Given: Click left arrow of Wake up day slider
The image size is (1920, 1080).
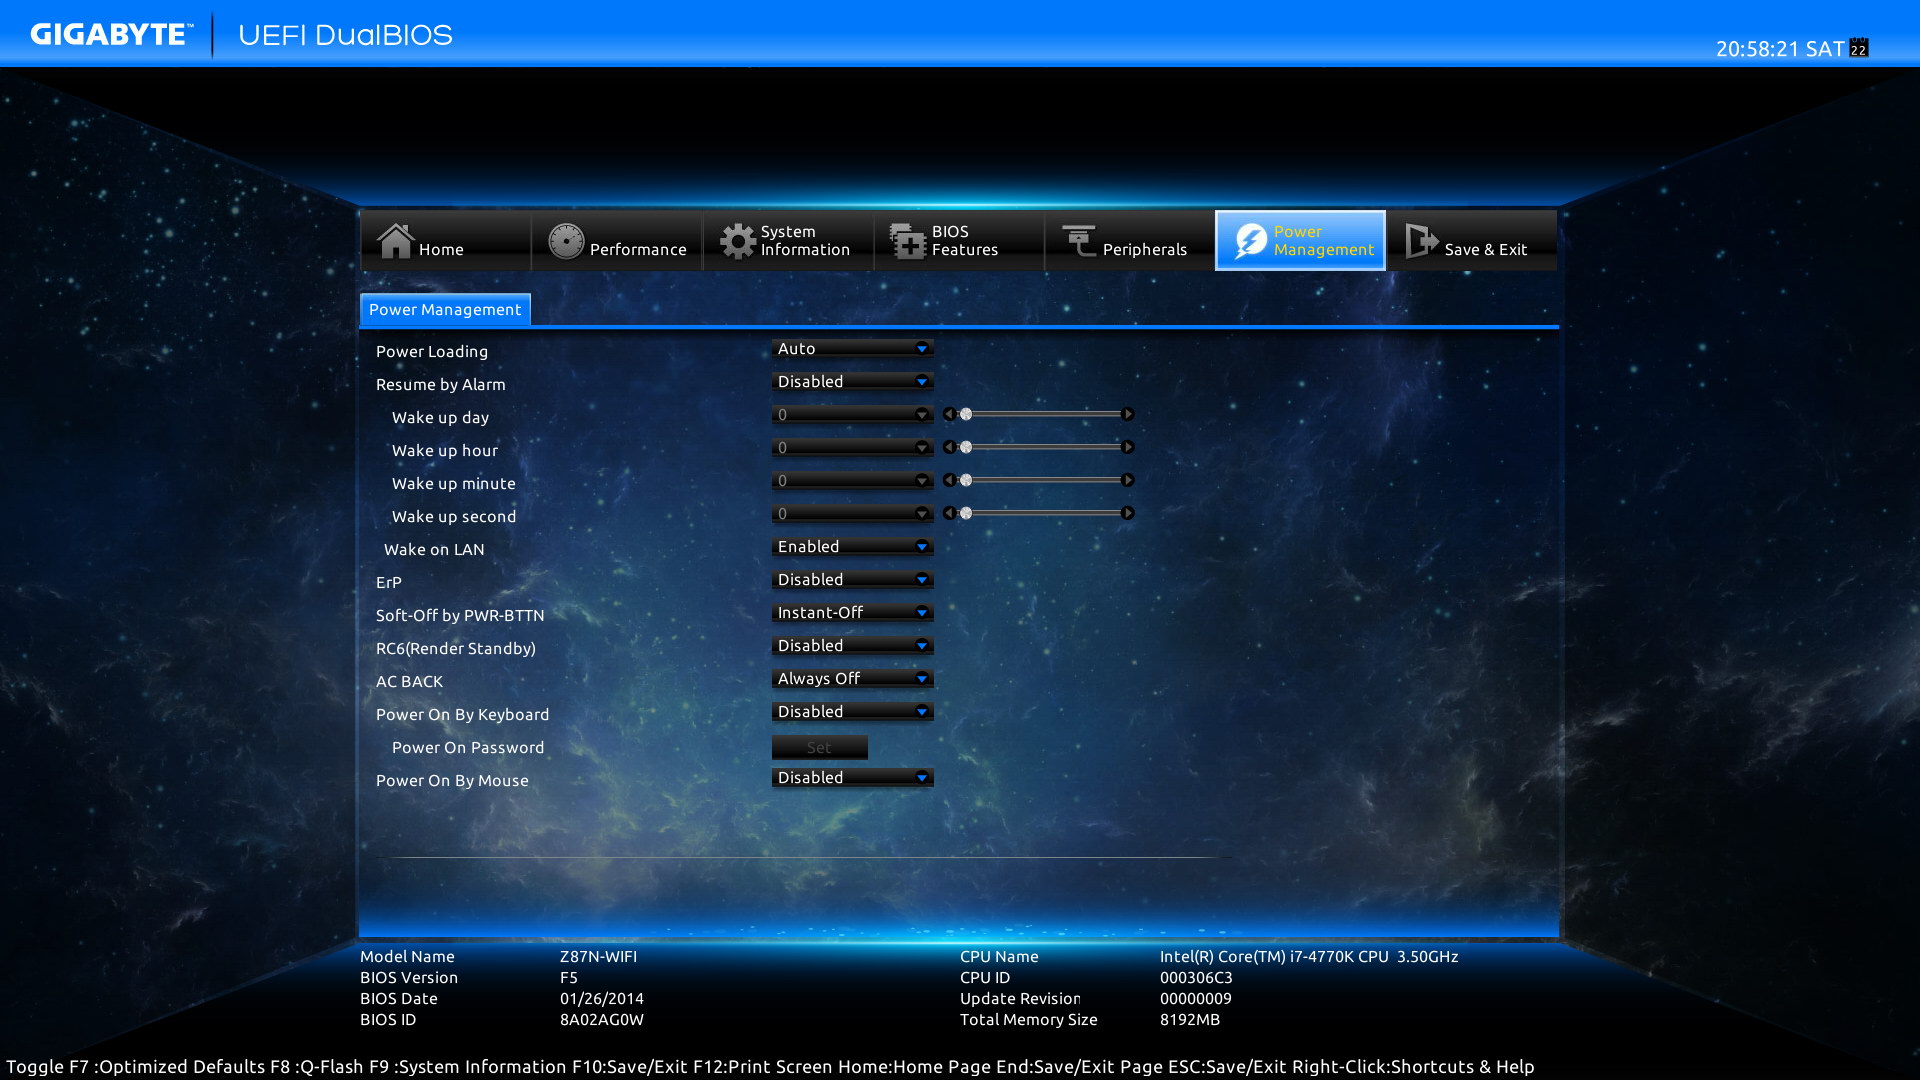Looking at the screenshot, I should pos(949,414).
